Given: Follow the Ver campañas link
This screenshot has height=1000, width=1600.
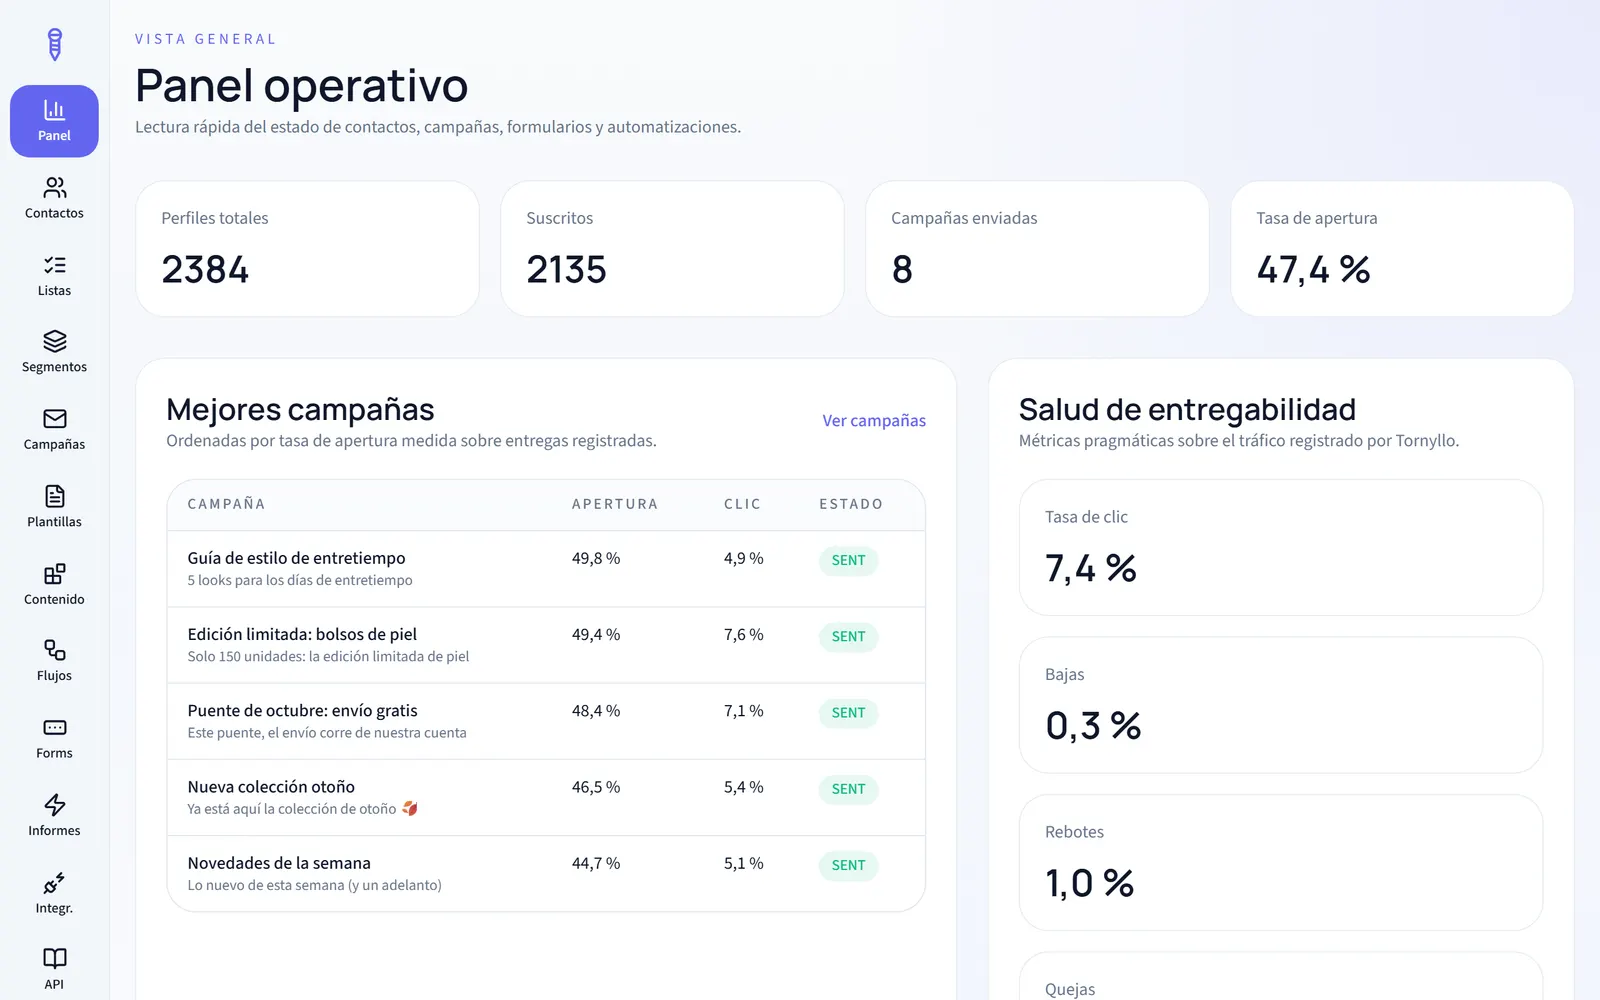Looking at the screenshot, I should click(x=874, y=421).
